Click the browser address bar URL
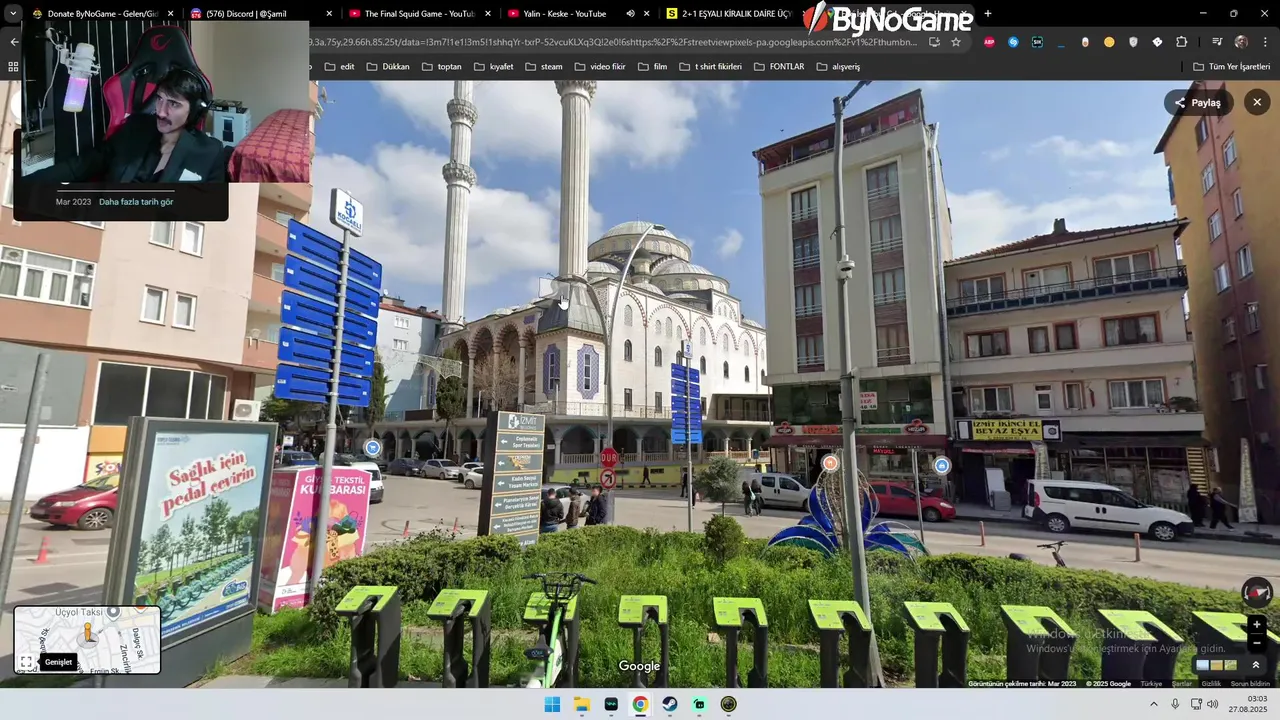This screenshot has height=720, width=1280. (x=615, y=42)
